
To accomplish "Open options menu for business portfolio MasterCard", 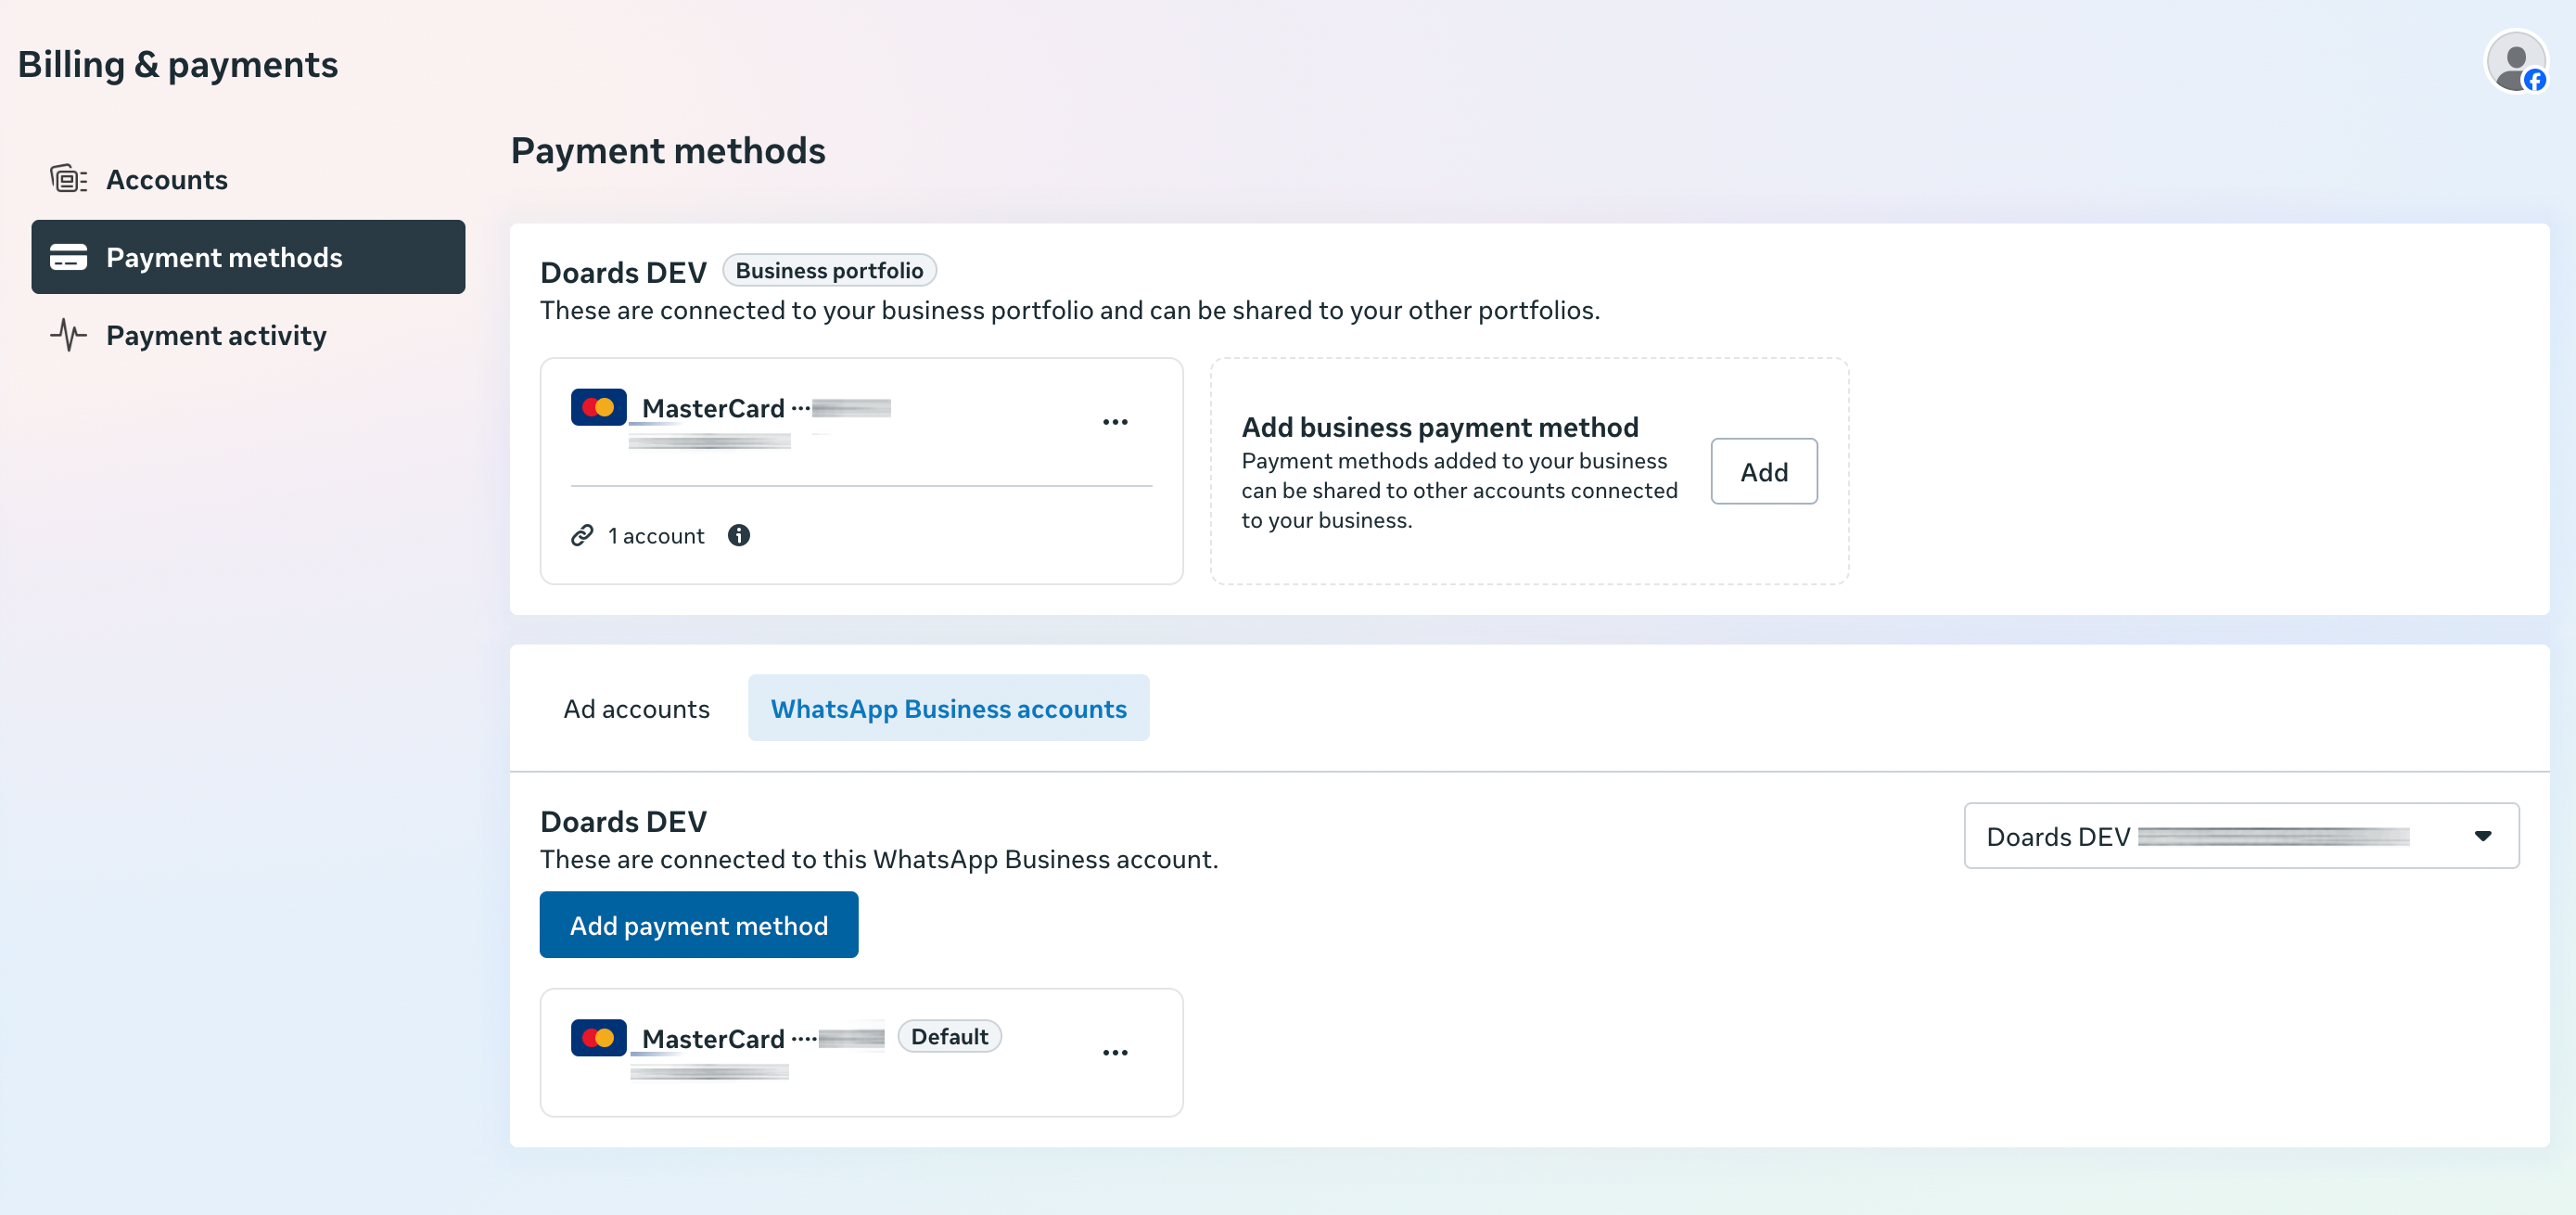I will 1115,422.
